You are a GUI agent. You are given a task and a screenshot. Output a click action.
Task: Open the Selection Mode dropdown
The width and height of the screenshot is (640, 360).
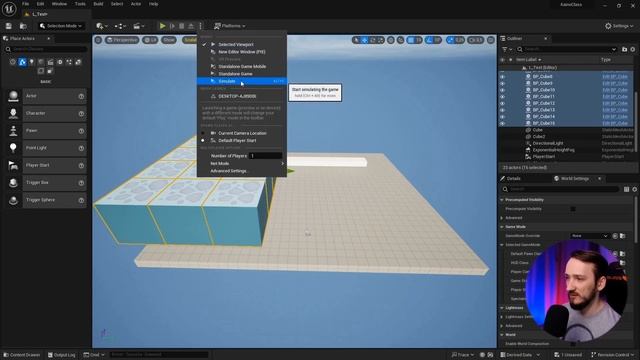tap(61, 26)
